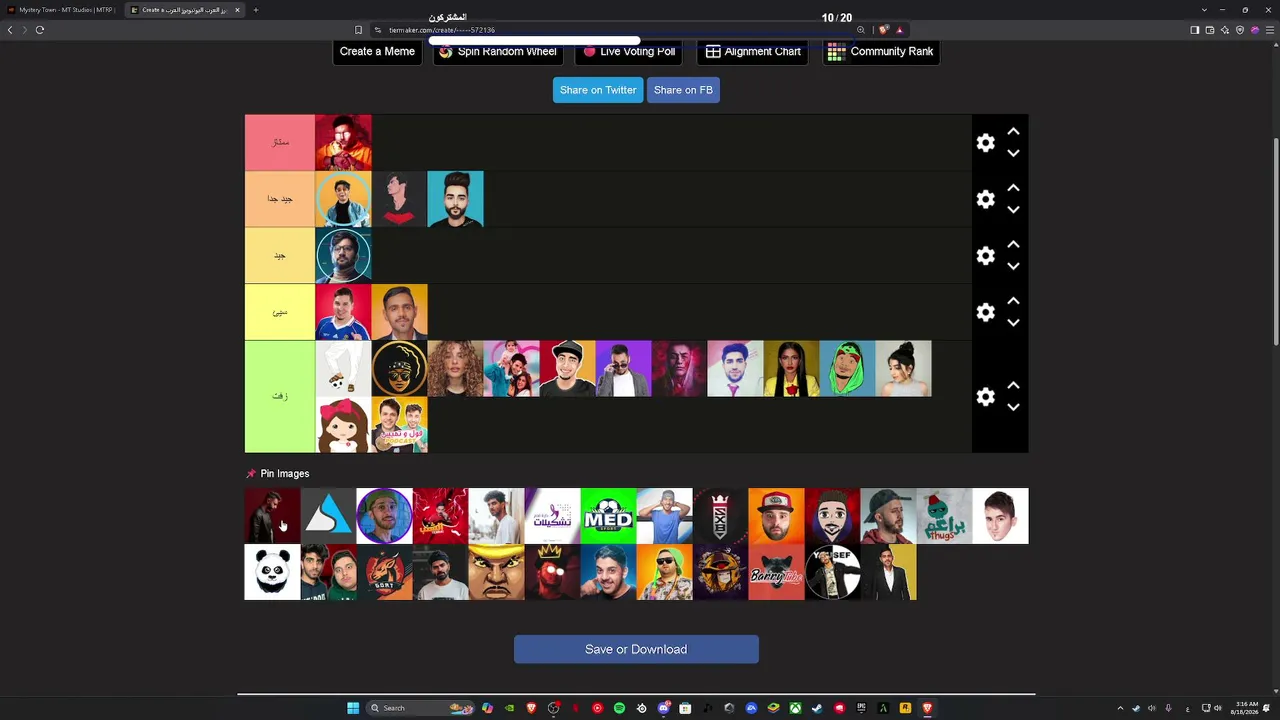Show hidden system tray icons
The height and width of the screenshot is (720, 1280).
coord(1120,708)
